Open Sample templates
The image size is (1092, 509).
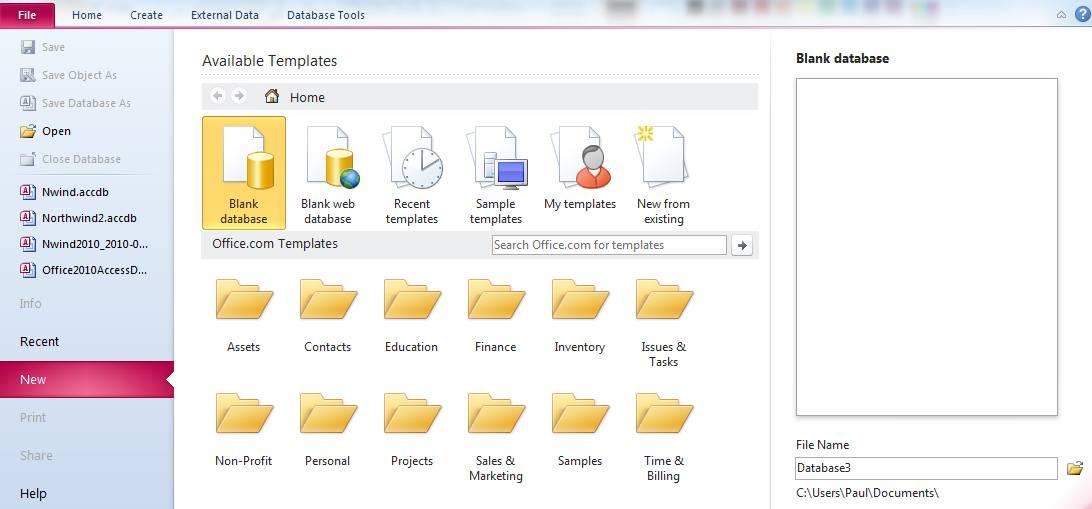496,173
